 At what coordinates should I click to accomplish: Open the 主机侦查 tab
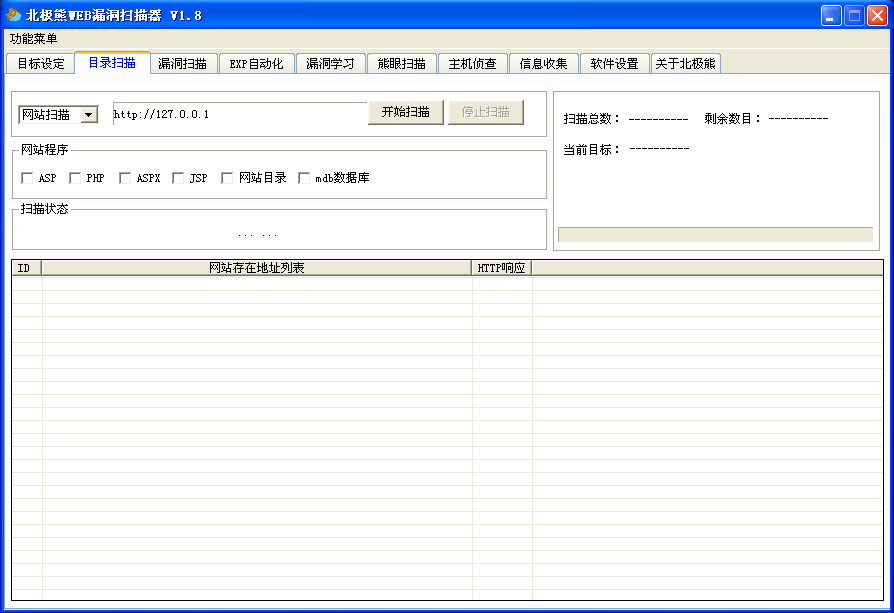click(473, 63)
